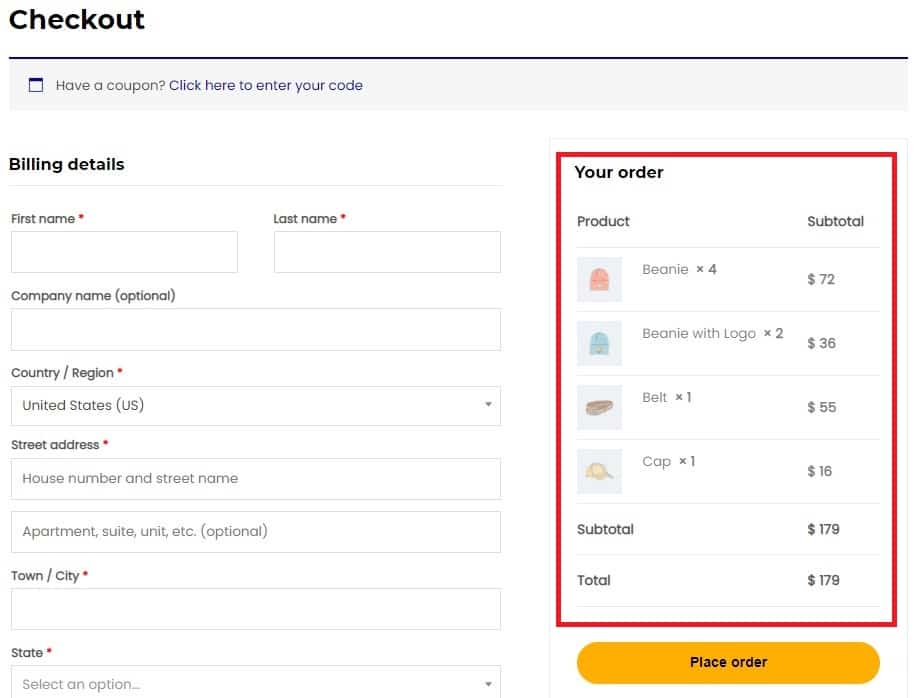This screenshot has width=918, height=698.
Task: Expand the State select an option dropdown
Action: click(256, 683)
